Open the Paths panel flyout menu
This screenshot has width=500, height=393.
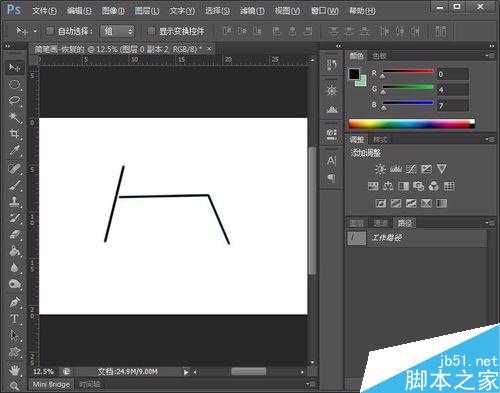pyautogui.click(x=490, y=223)
